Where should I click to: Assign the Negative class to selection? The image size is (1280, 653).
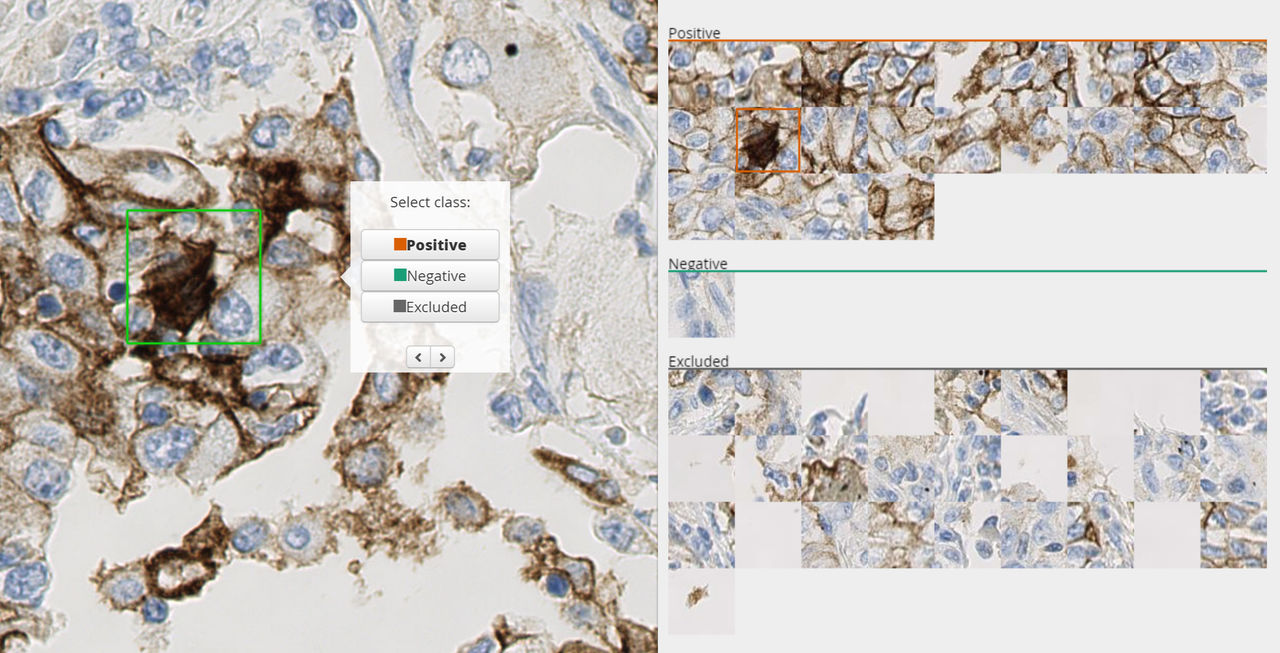click(x=430, y=276)
